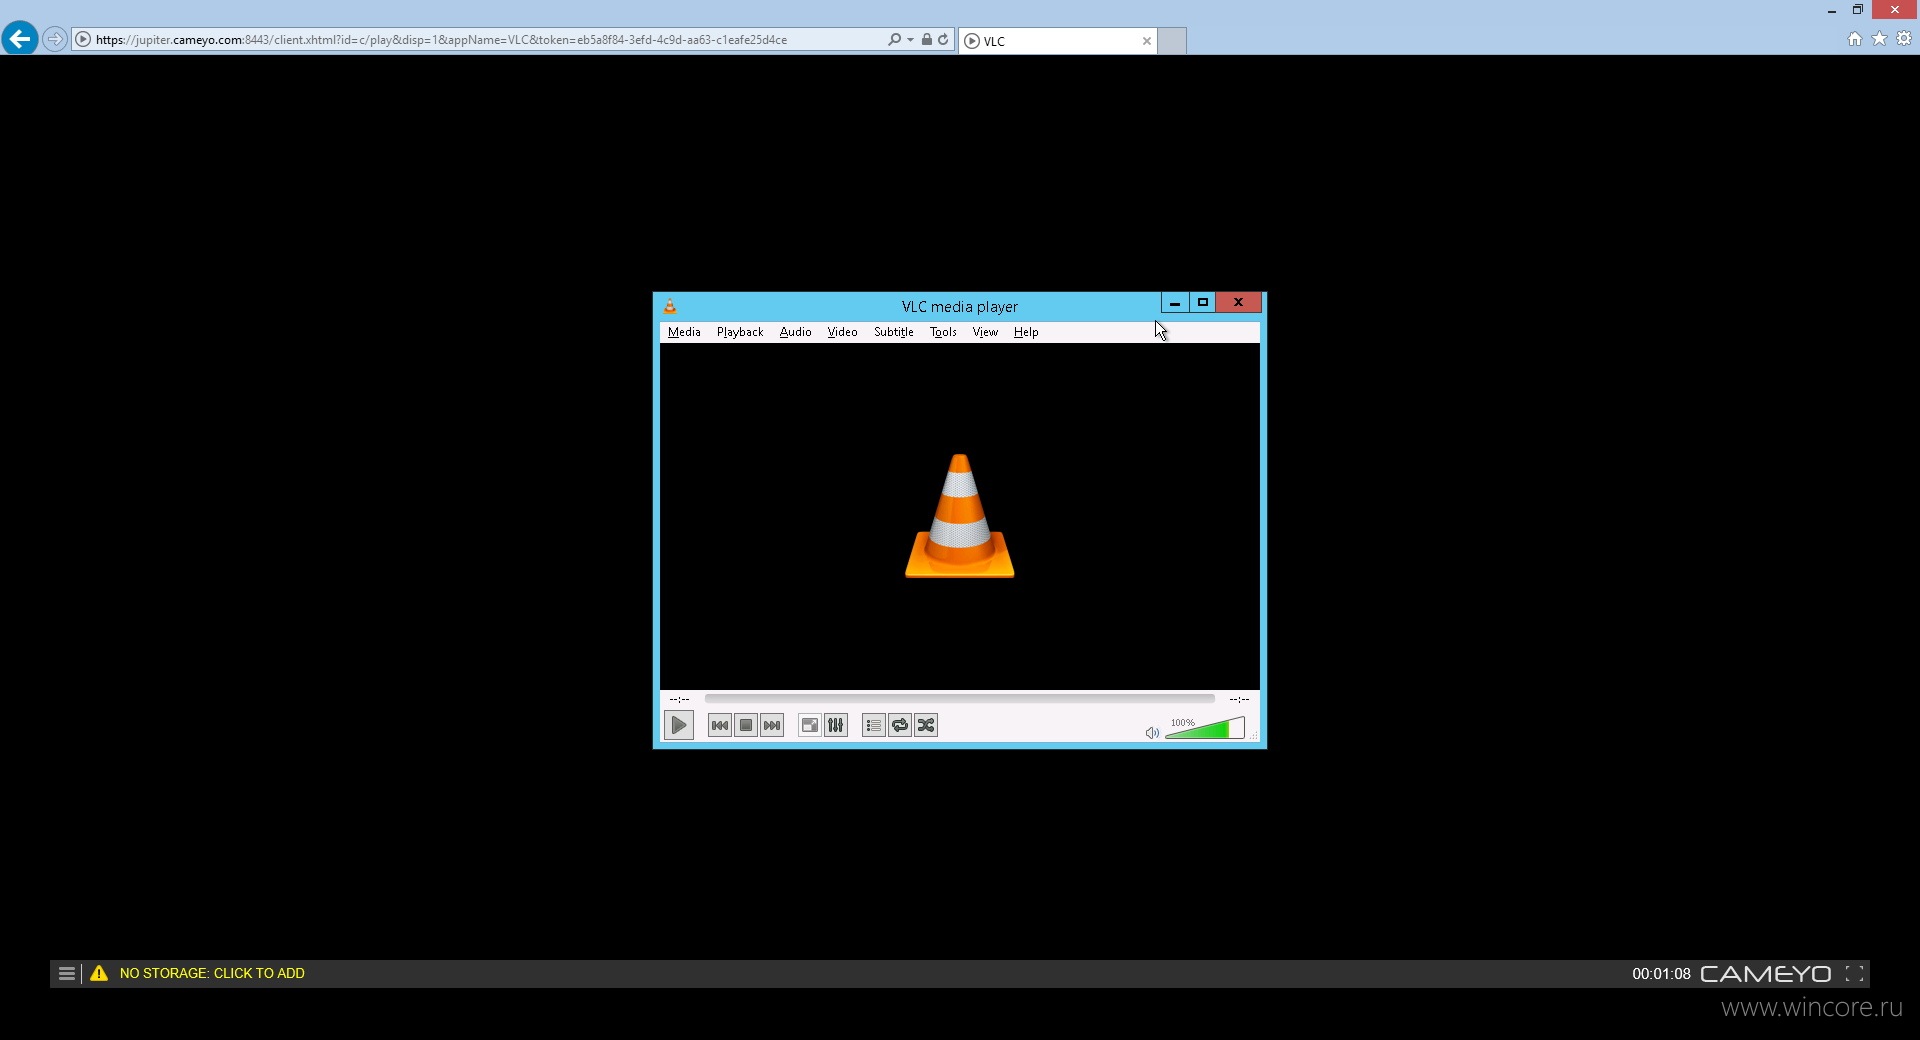Open the Tools menu
1920x1040 pixels.
(x=943, y=332)
